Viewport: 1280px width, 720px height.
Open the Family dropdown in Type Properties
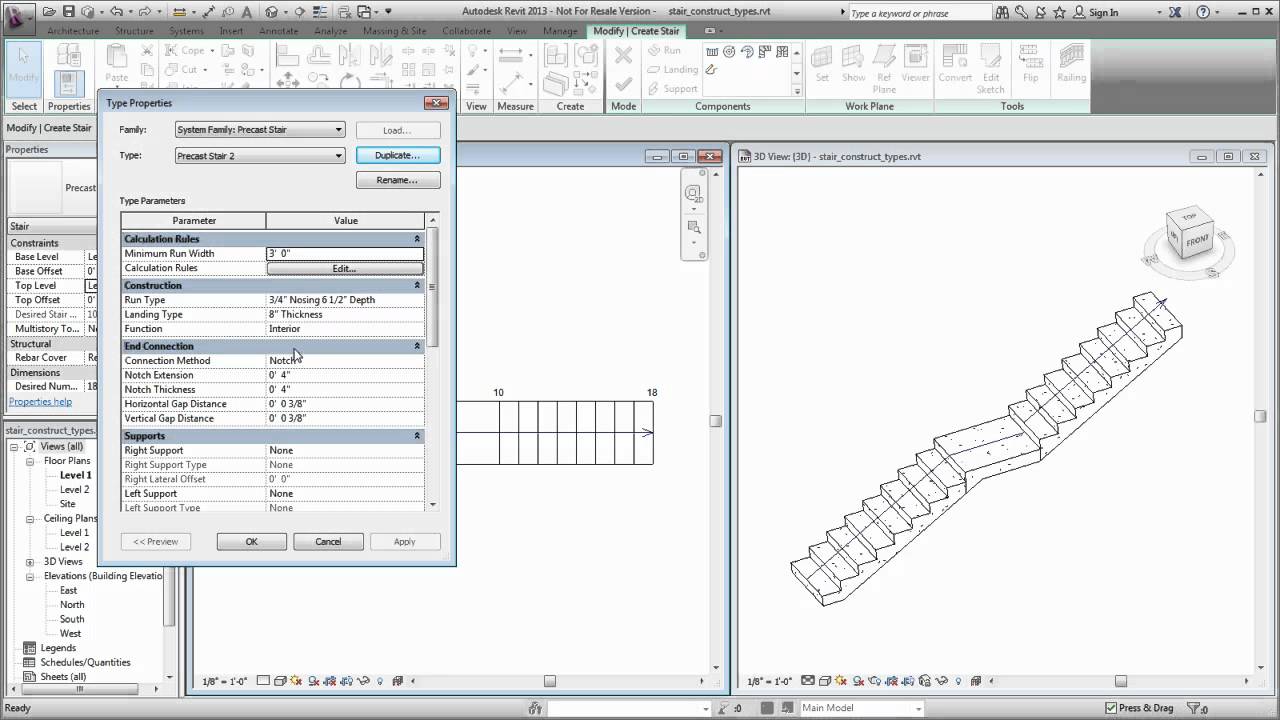(x=338, y=129)
